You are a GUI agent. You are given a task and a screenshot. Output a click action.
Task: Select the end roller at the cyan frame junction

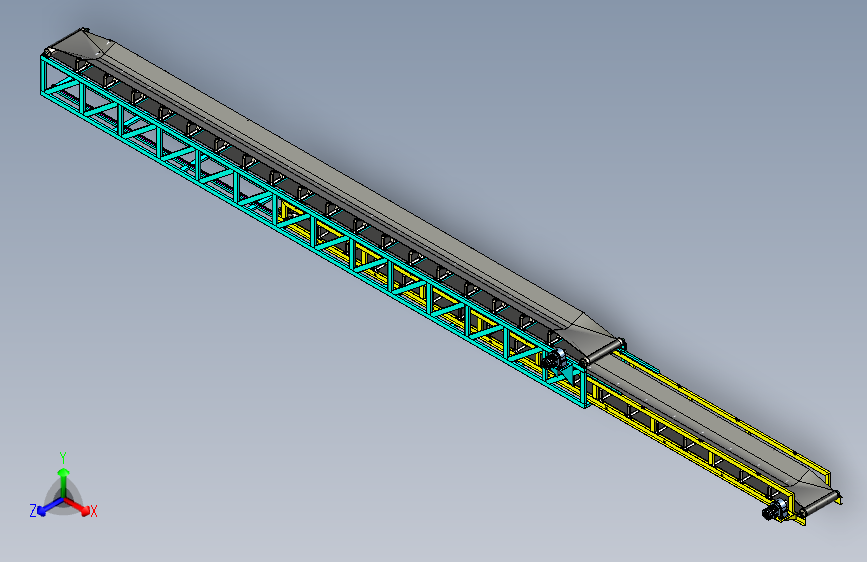point(603,351)
